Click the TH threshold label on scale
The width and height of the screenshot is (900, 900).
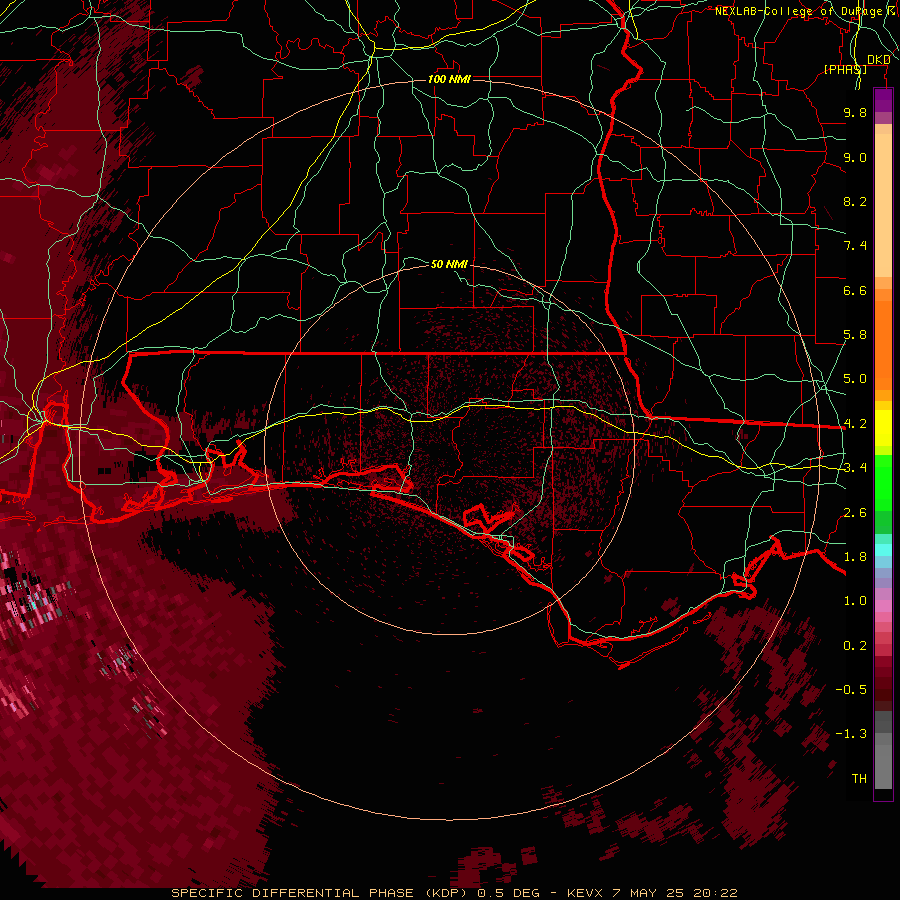(x=859, y=779)
